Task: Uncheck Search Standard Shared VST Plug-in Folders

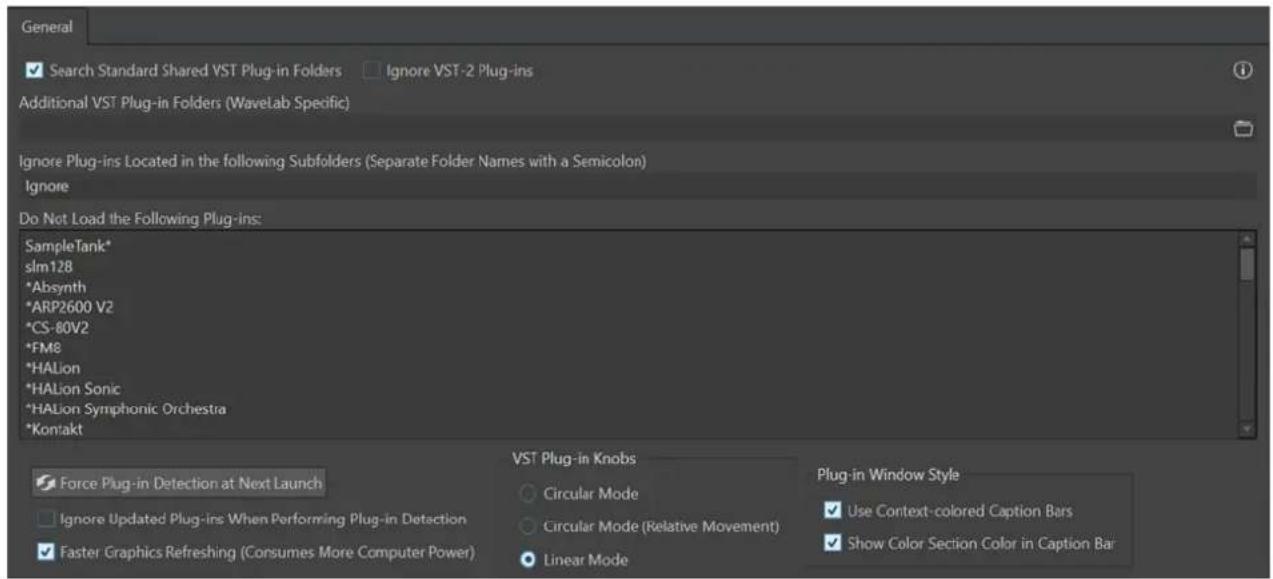Action: (36, 71)
